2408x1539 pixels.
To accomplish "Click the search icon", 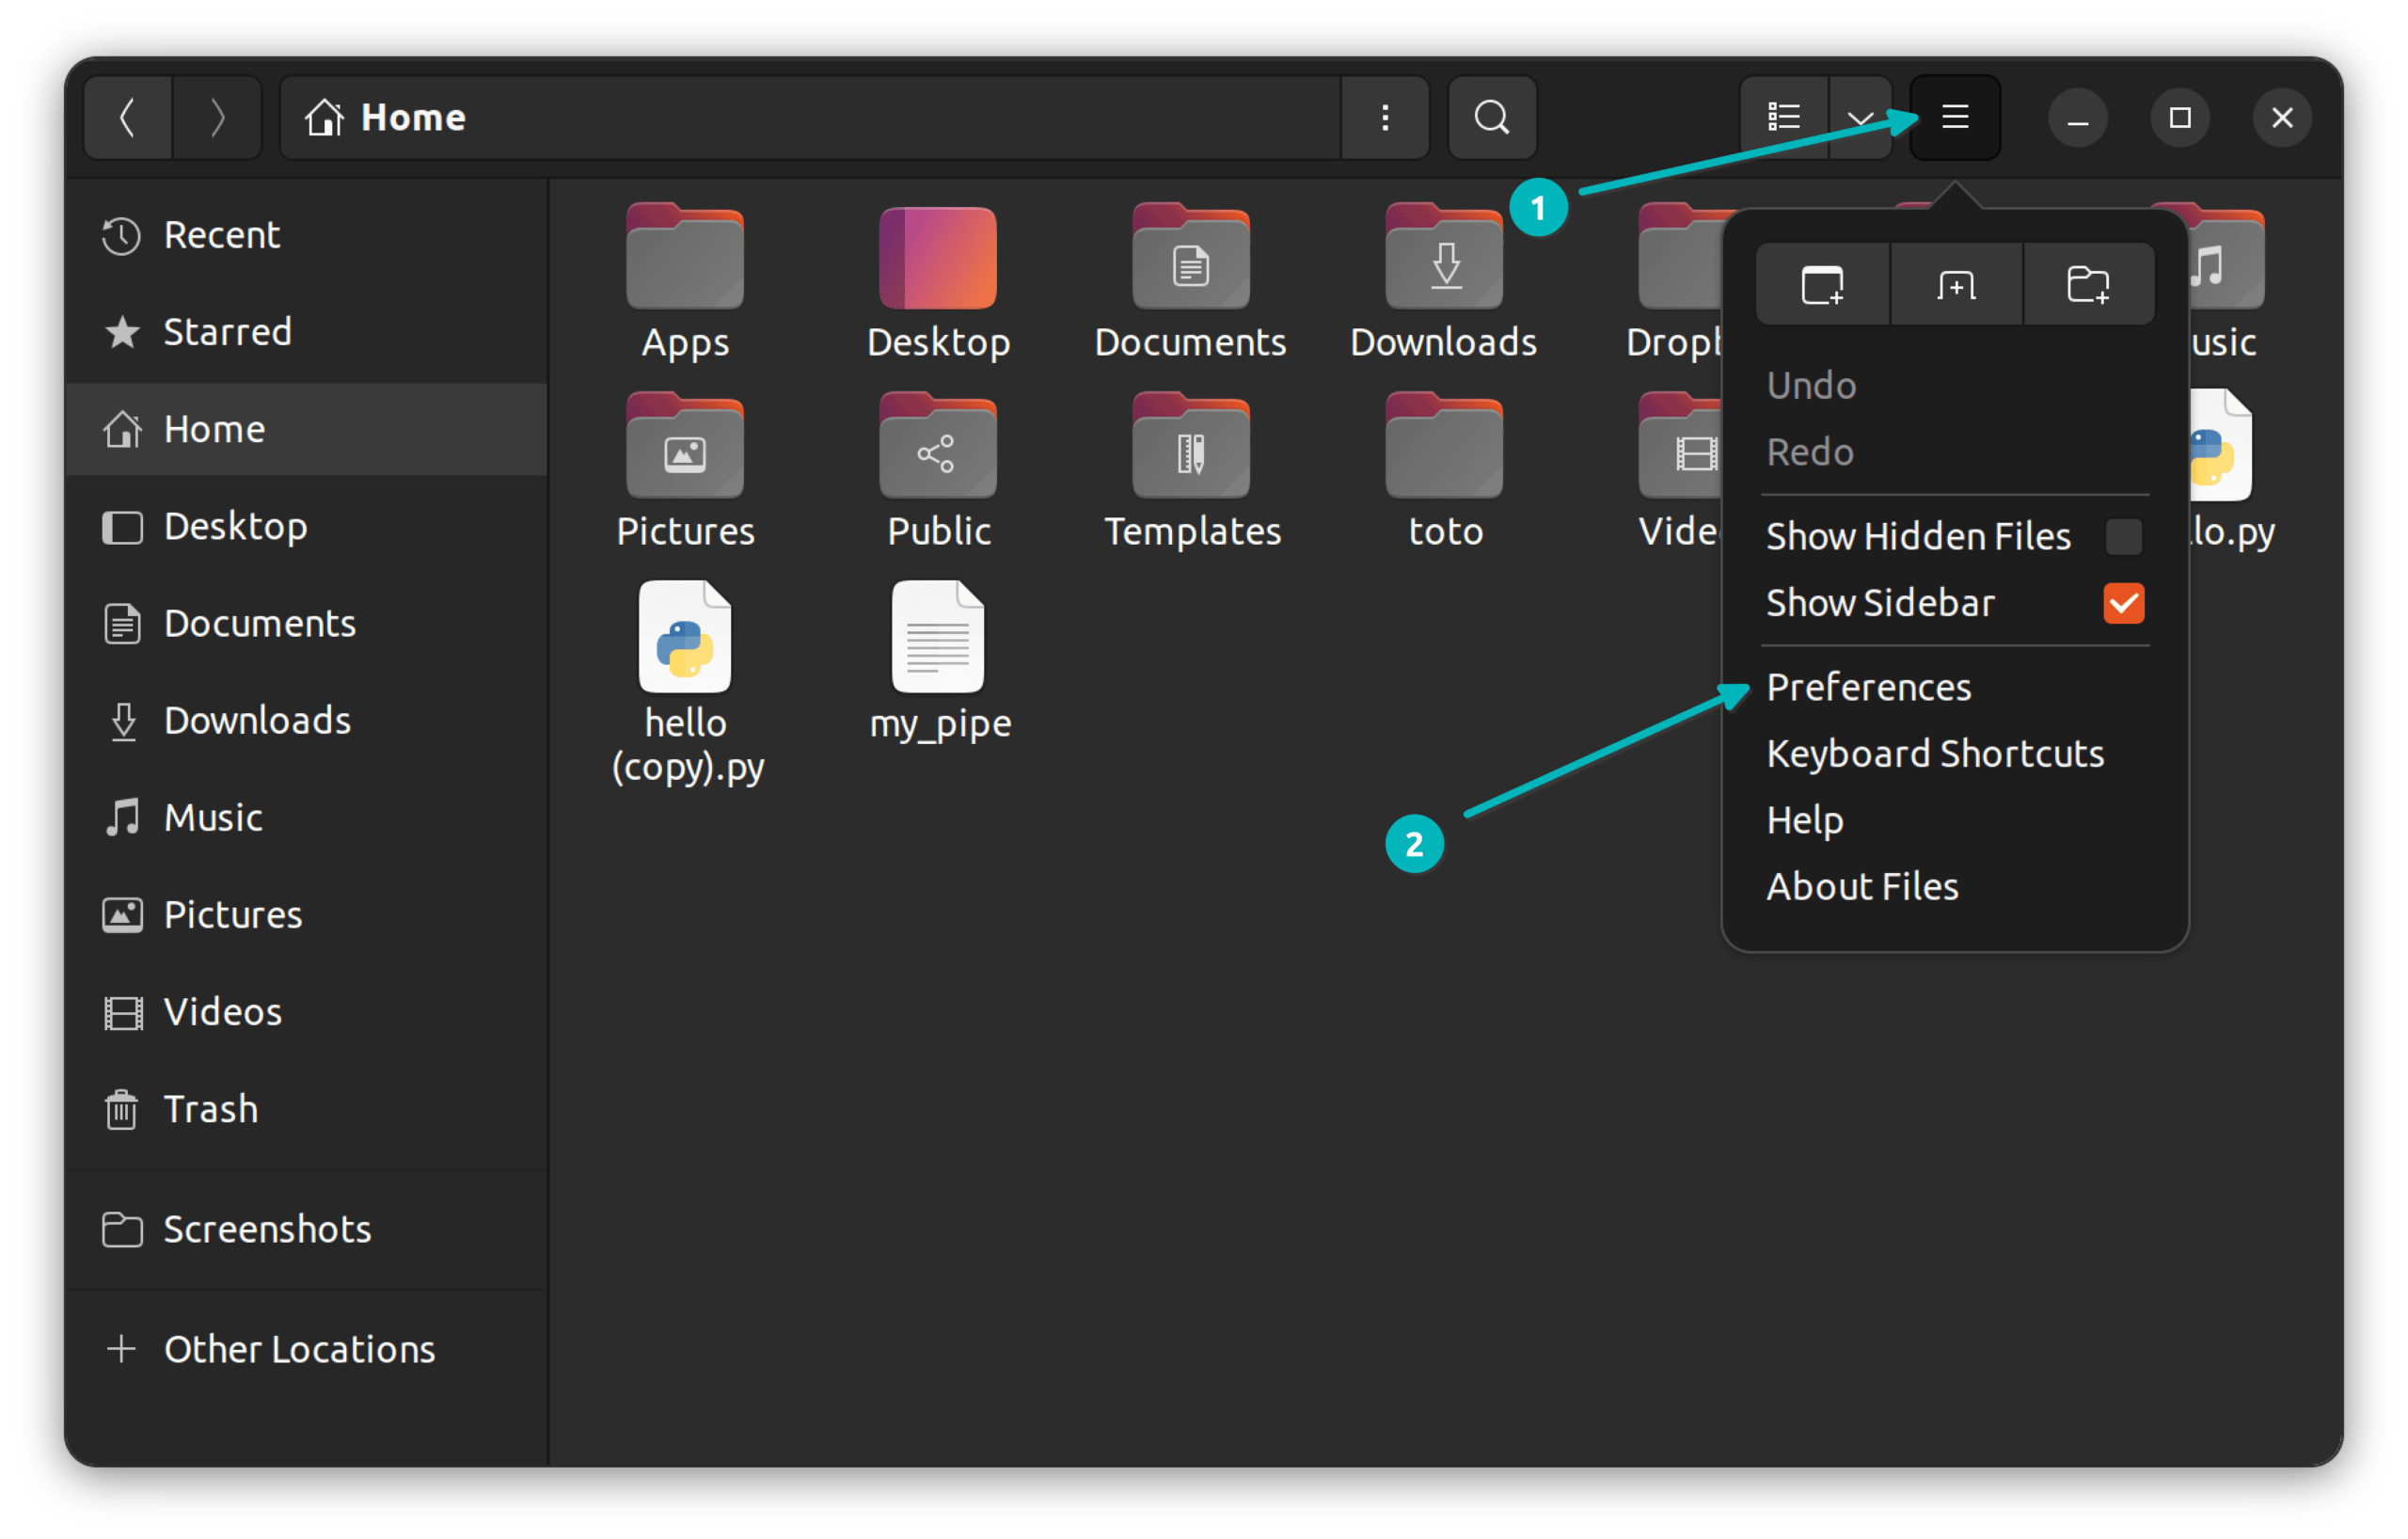I will [1489, 117].
